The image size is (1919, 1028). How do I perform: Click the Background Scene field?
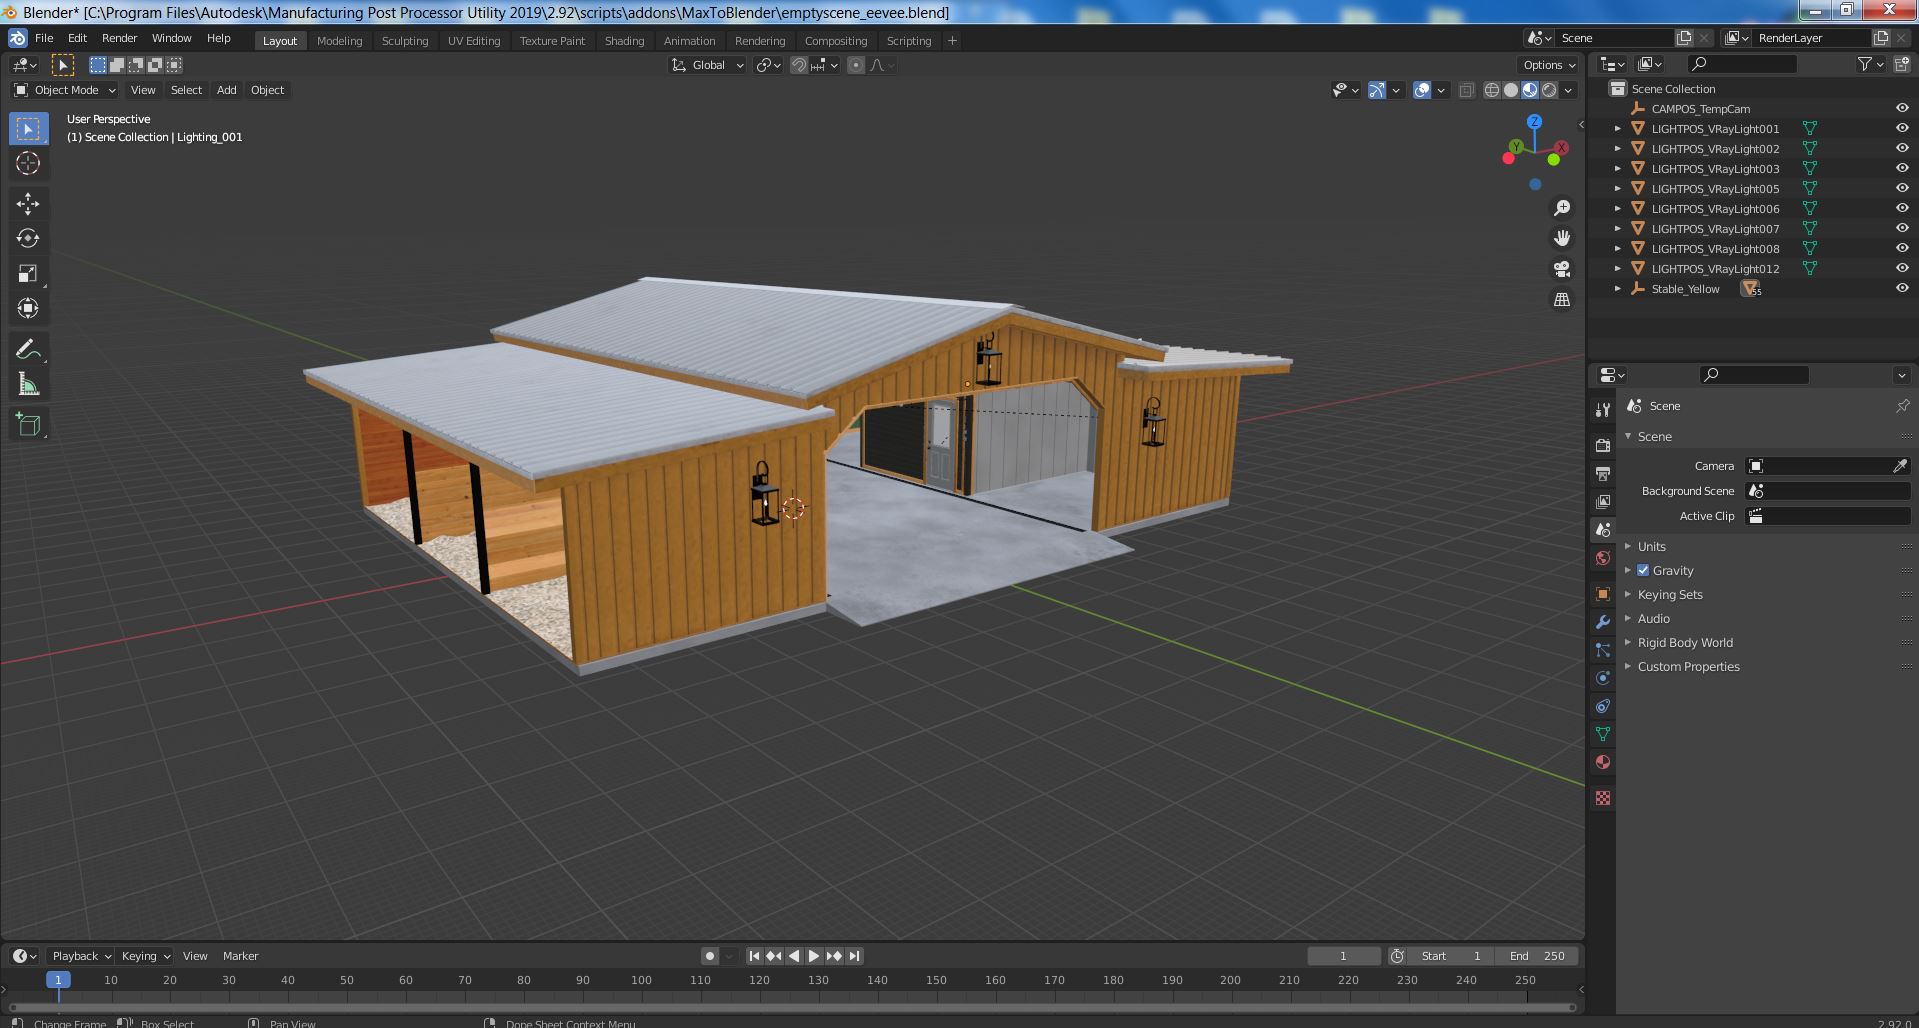[x=1828, y=491]
